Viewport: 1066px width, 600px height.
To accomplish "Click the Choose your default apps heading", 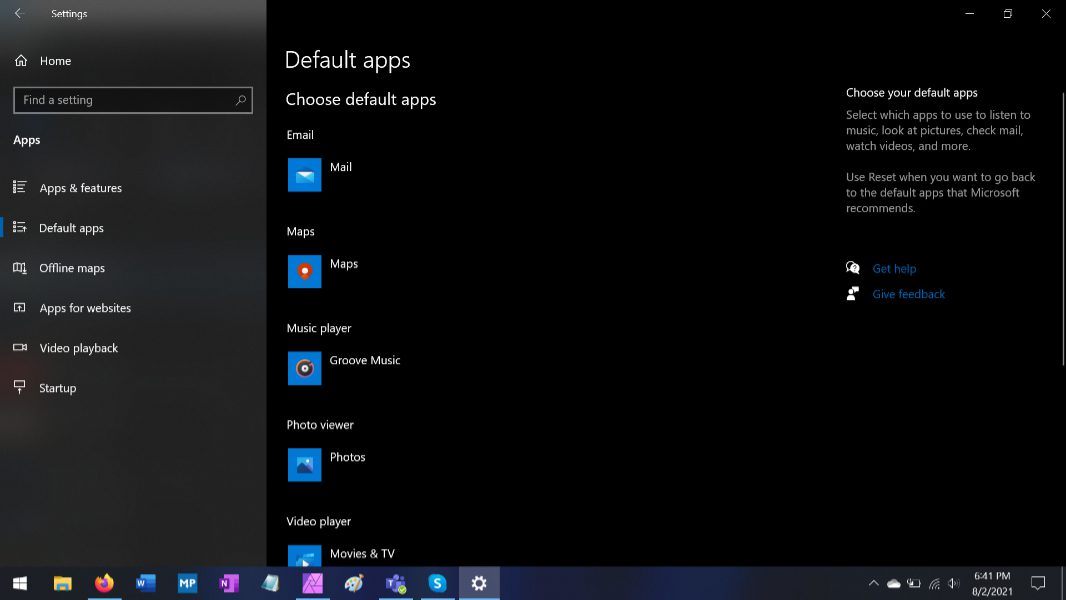I will (912, 92).
